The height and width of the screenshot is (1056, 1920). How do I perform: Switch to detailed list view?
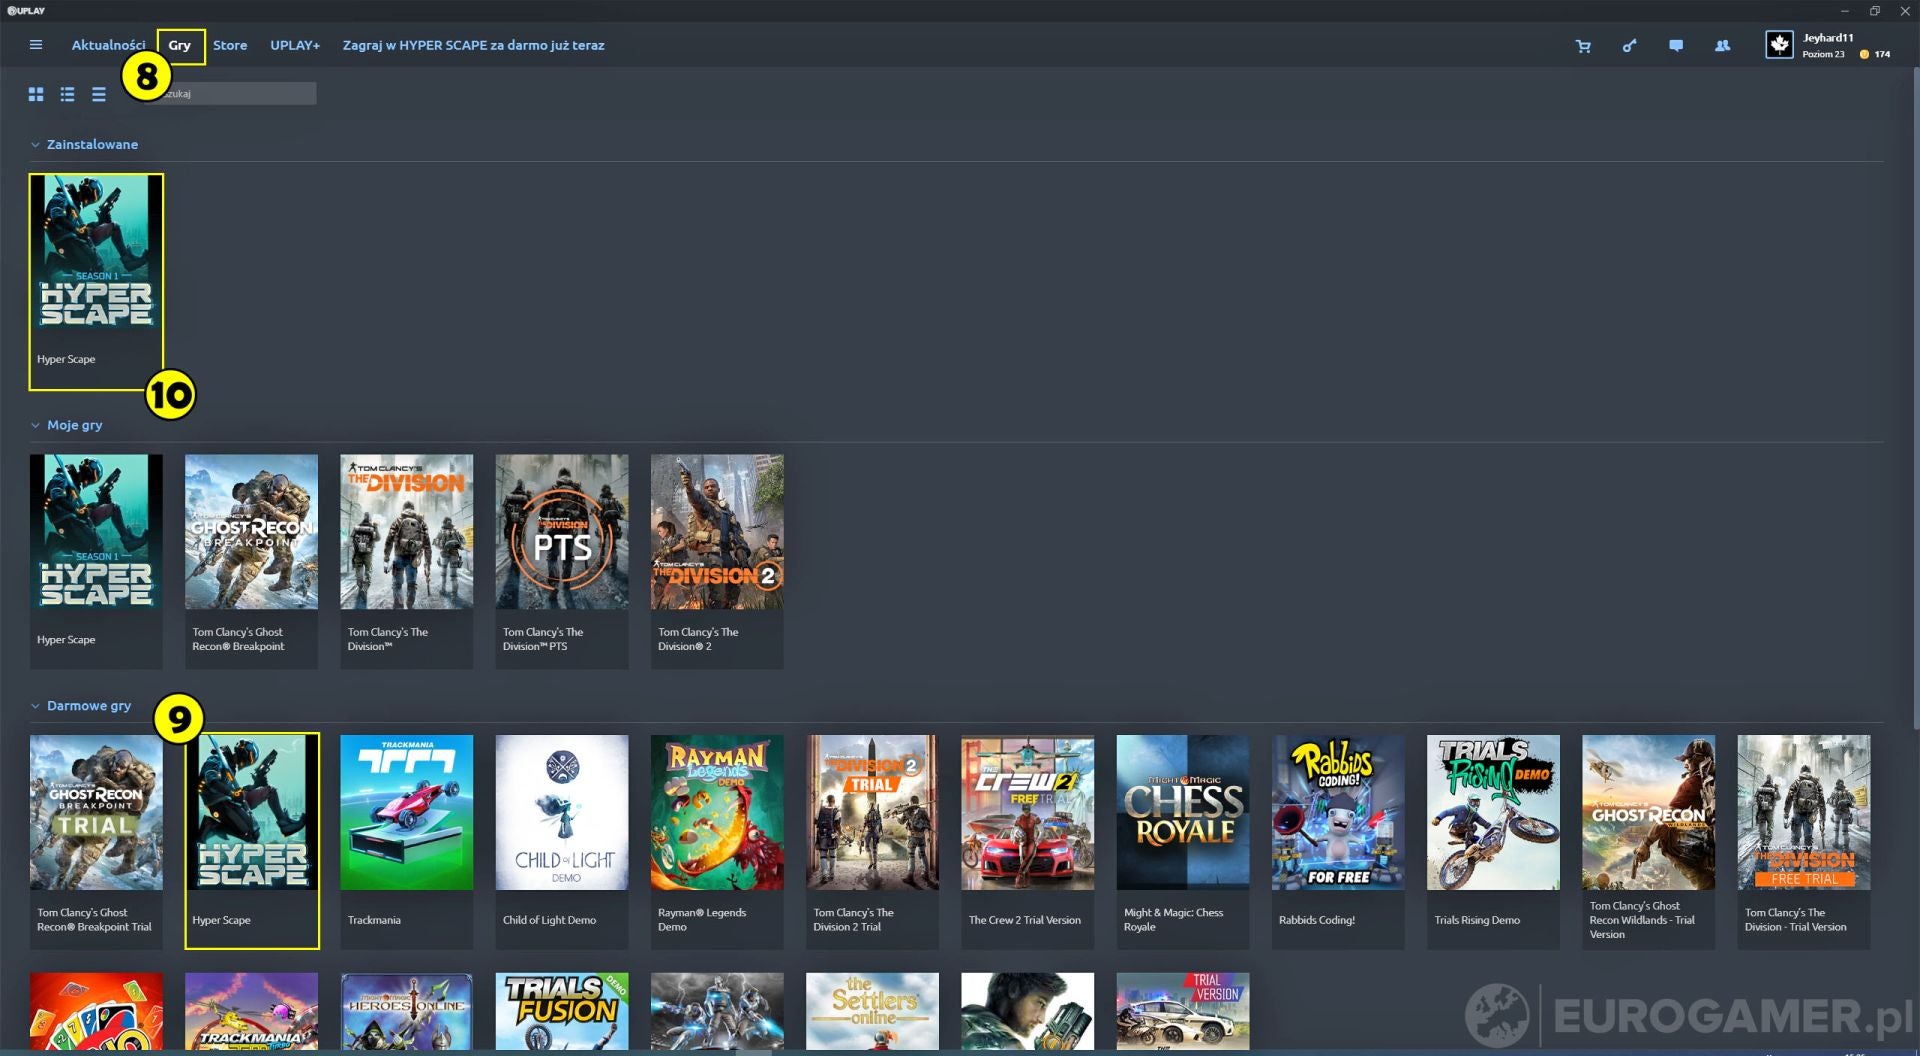(x=67, y=94)
